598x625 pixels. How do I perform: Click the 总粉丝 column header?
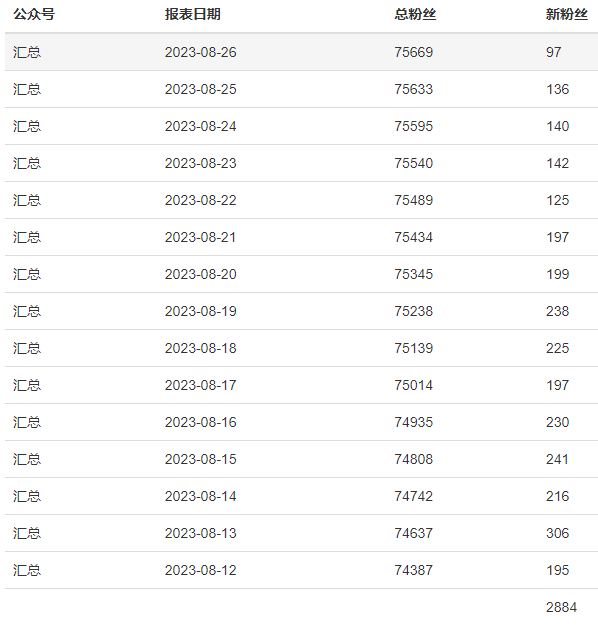coord(415,14)
